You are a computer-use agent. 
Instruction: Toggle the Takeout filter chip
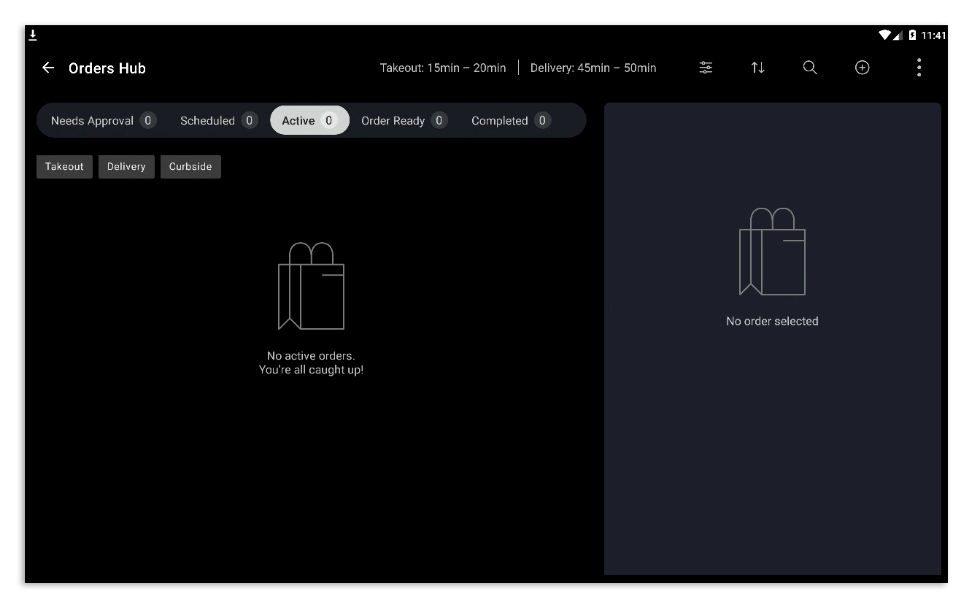coord(62,166)
